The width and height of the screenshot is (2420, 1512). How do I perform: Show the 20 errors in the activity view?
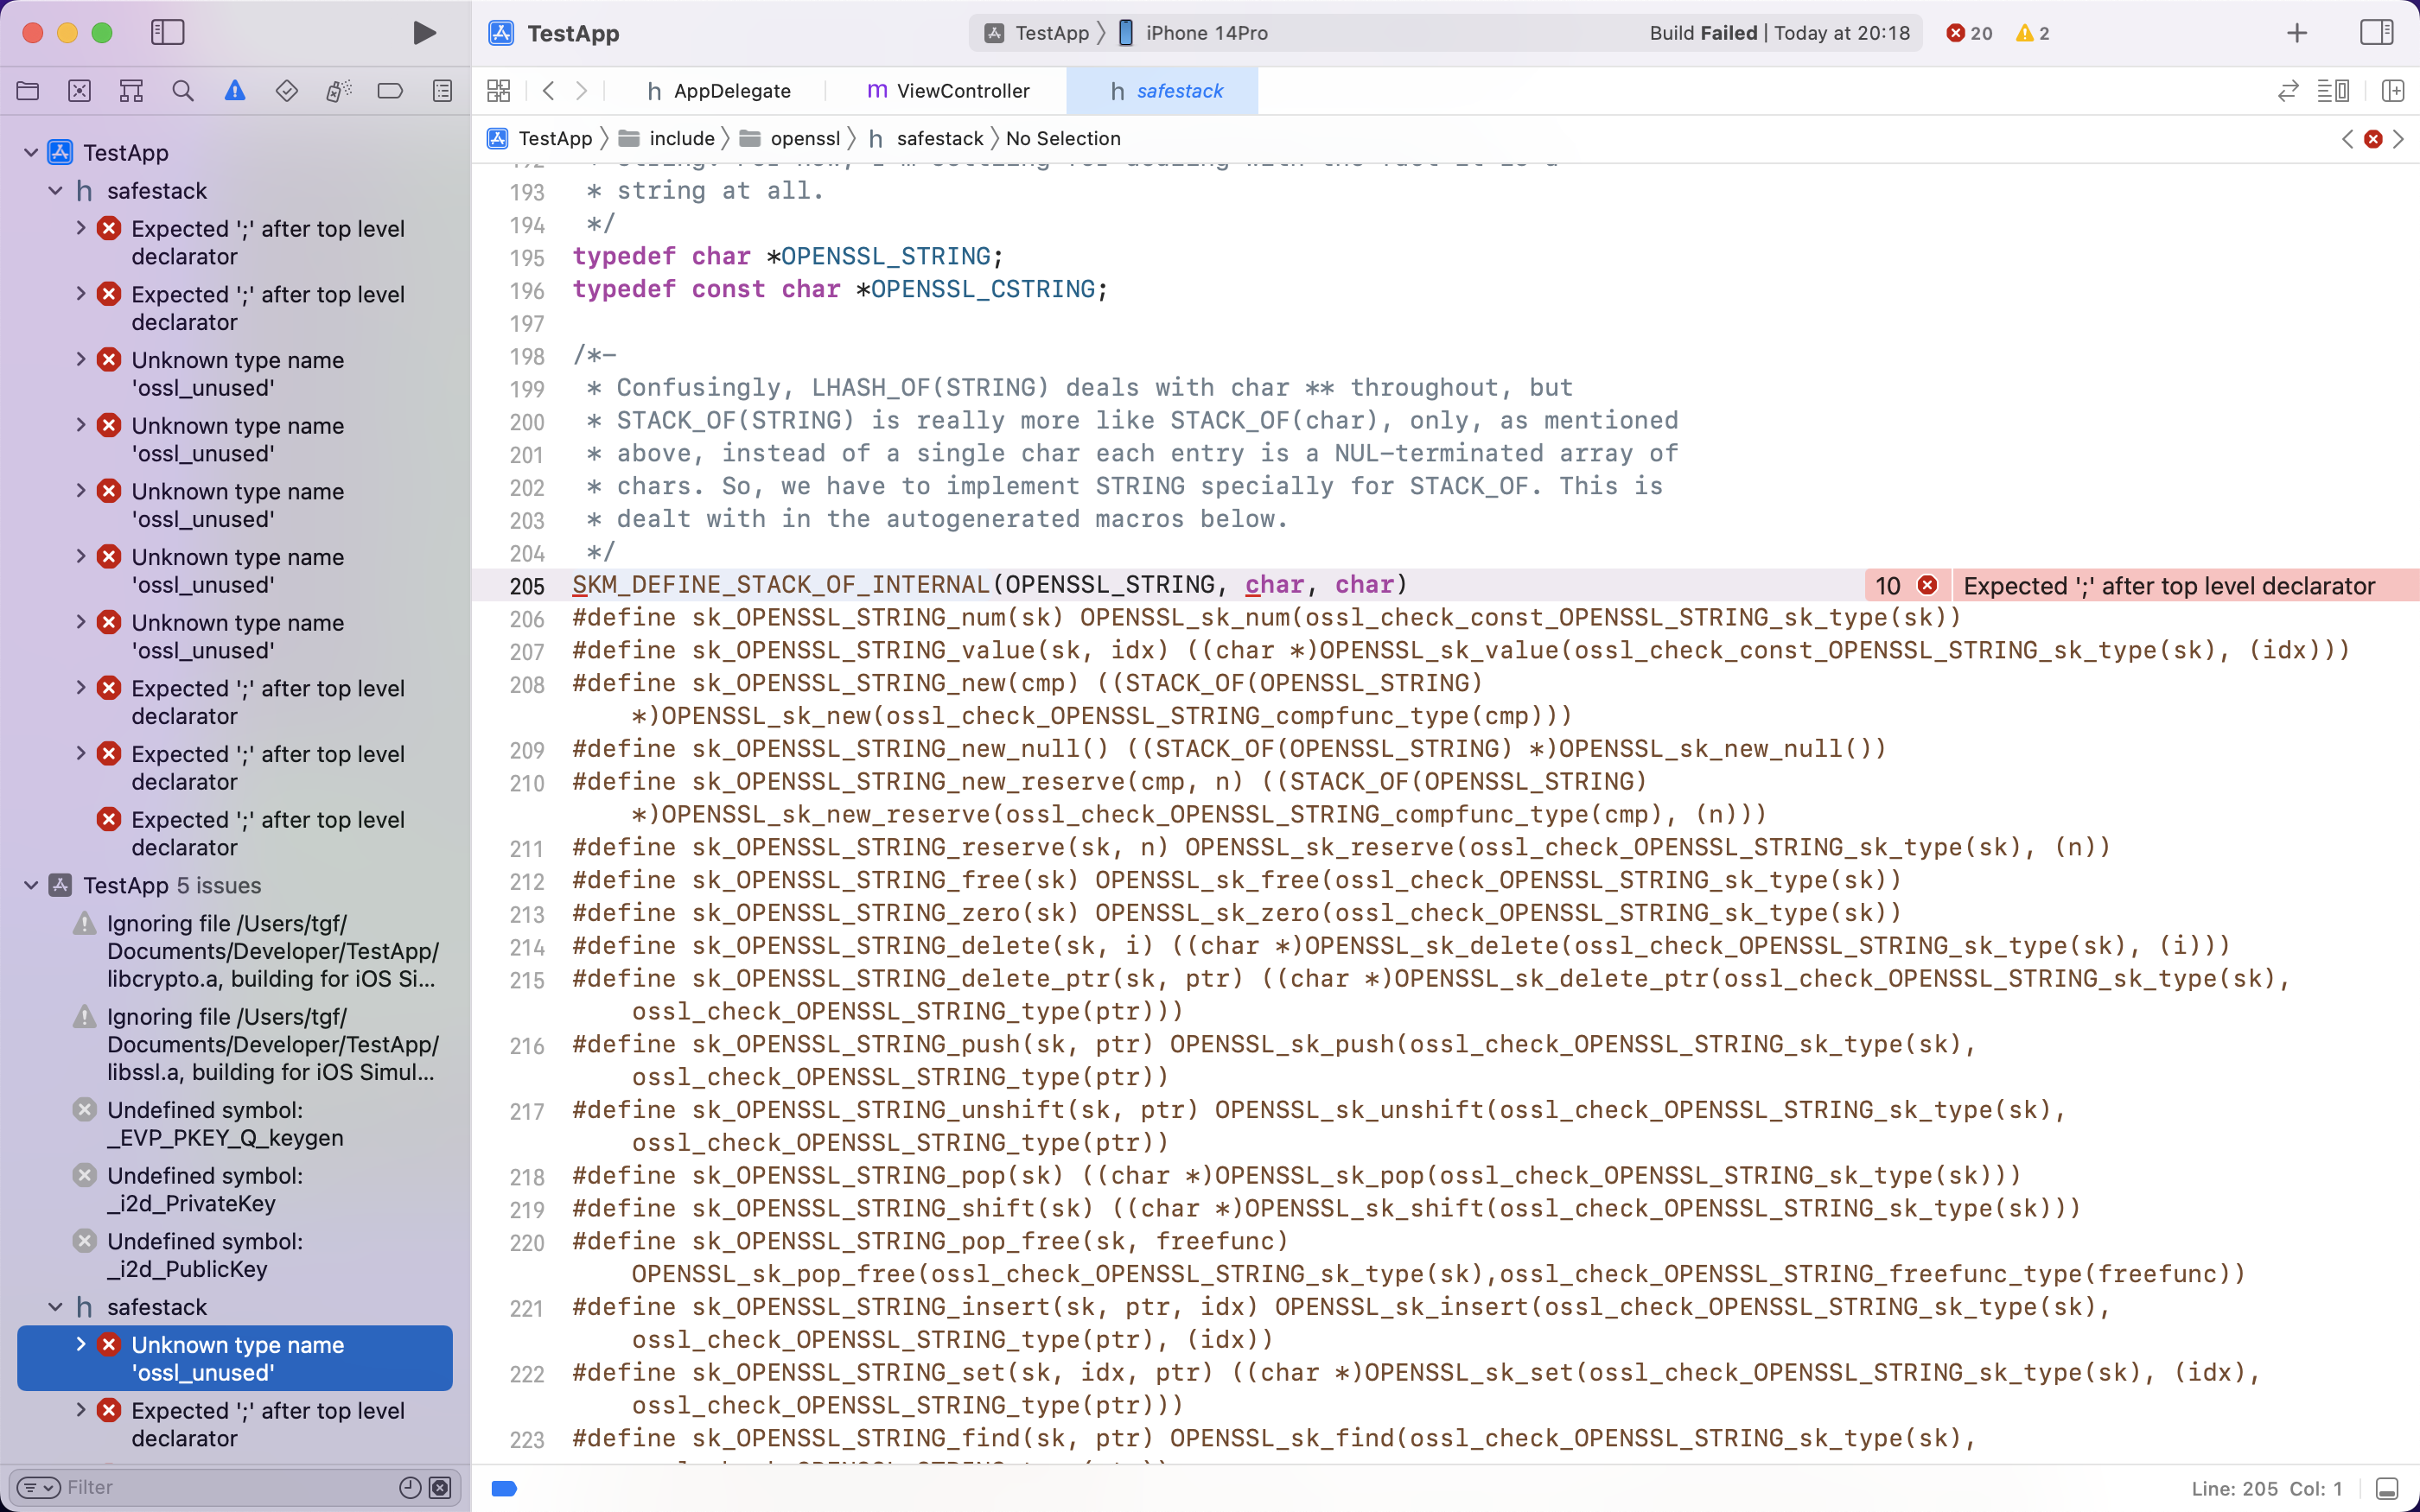pos(1968,32)
